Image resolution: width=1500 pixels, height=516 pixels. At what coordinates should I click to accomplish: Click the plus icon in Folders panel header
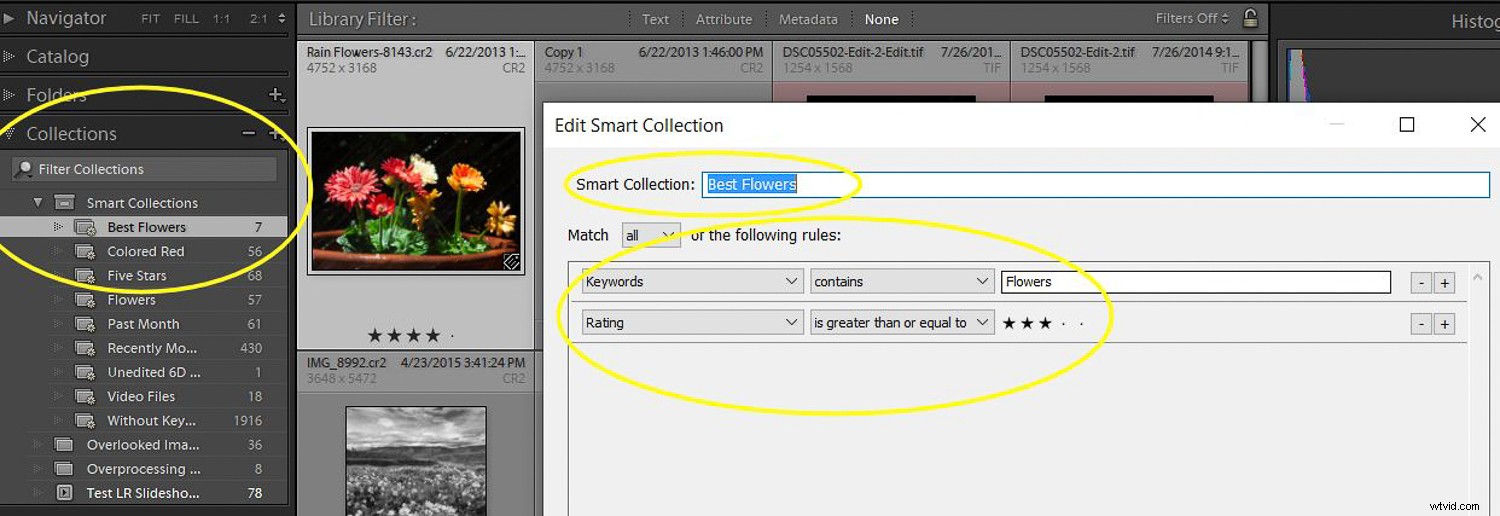tap(277, 95)
